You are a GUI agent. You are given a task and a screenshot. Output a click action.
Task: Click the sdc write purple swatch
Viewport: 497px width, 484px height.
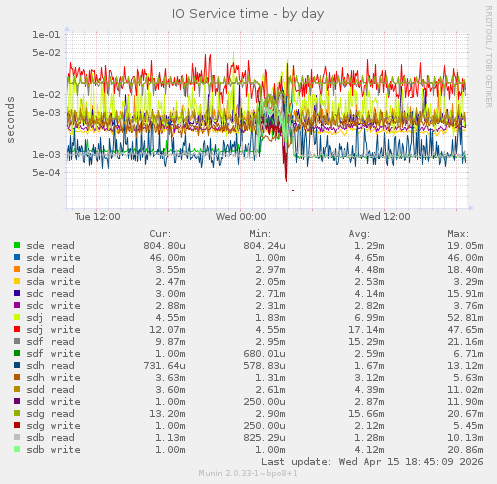point(17,305)
